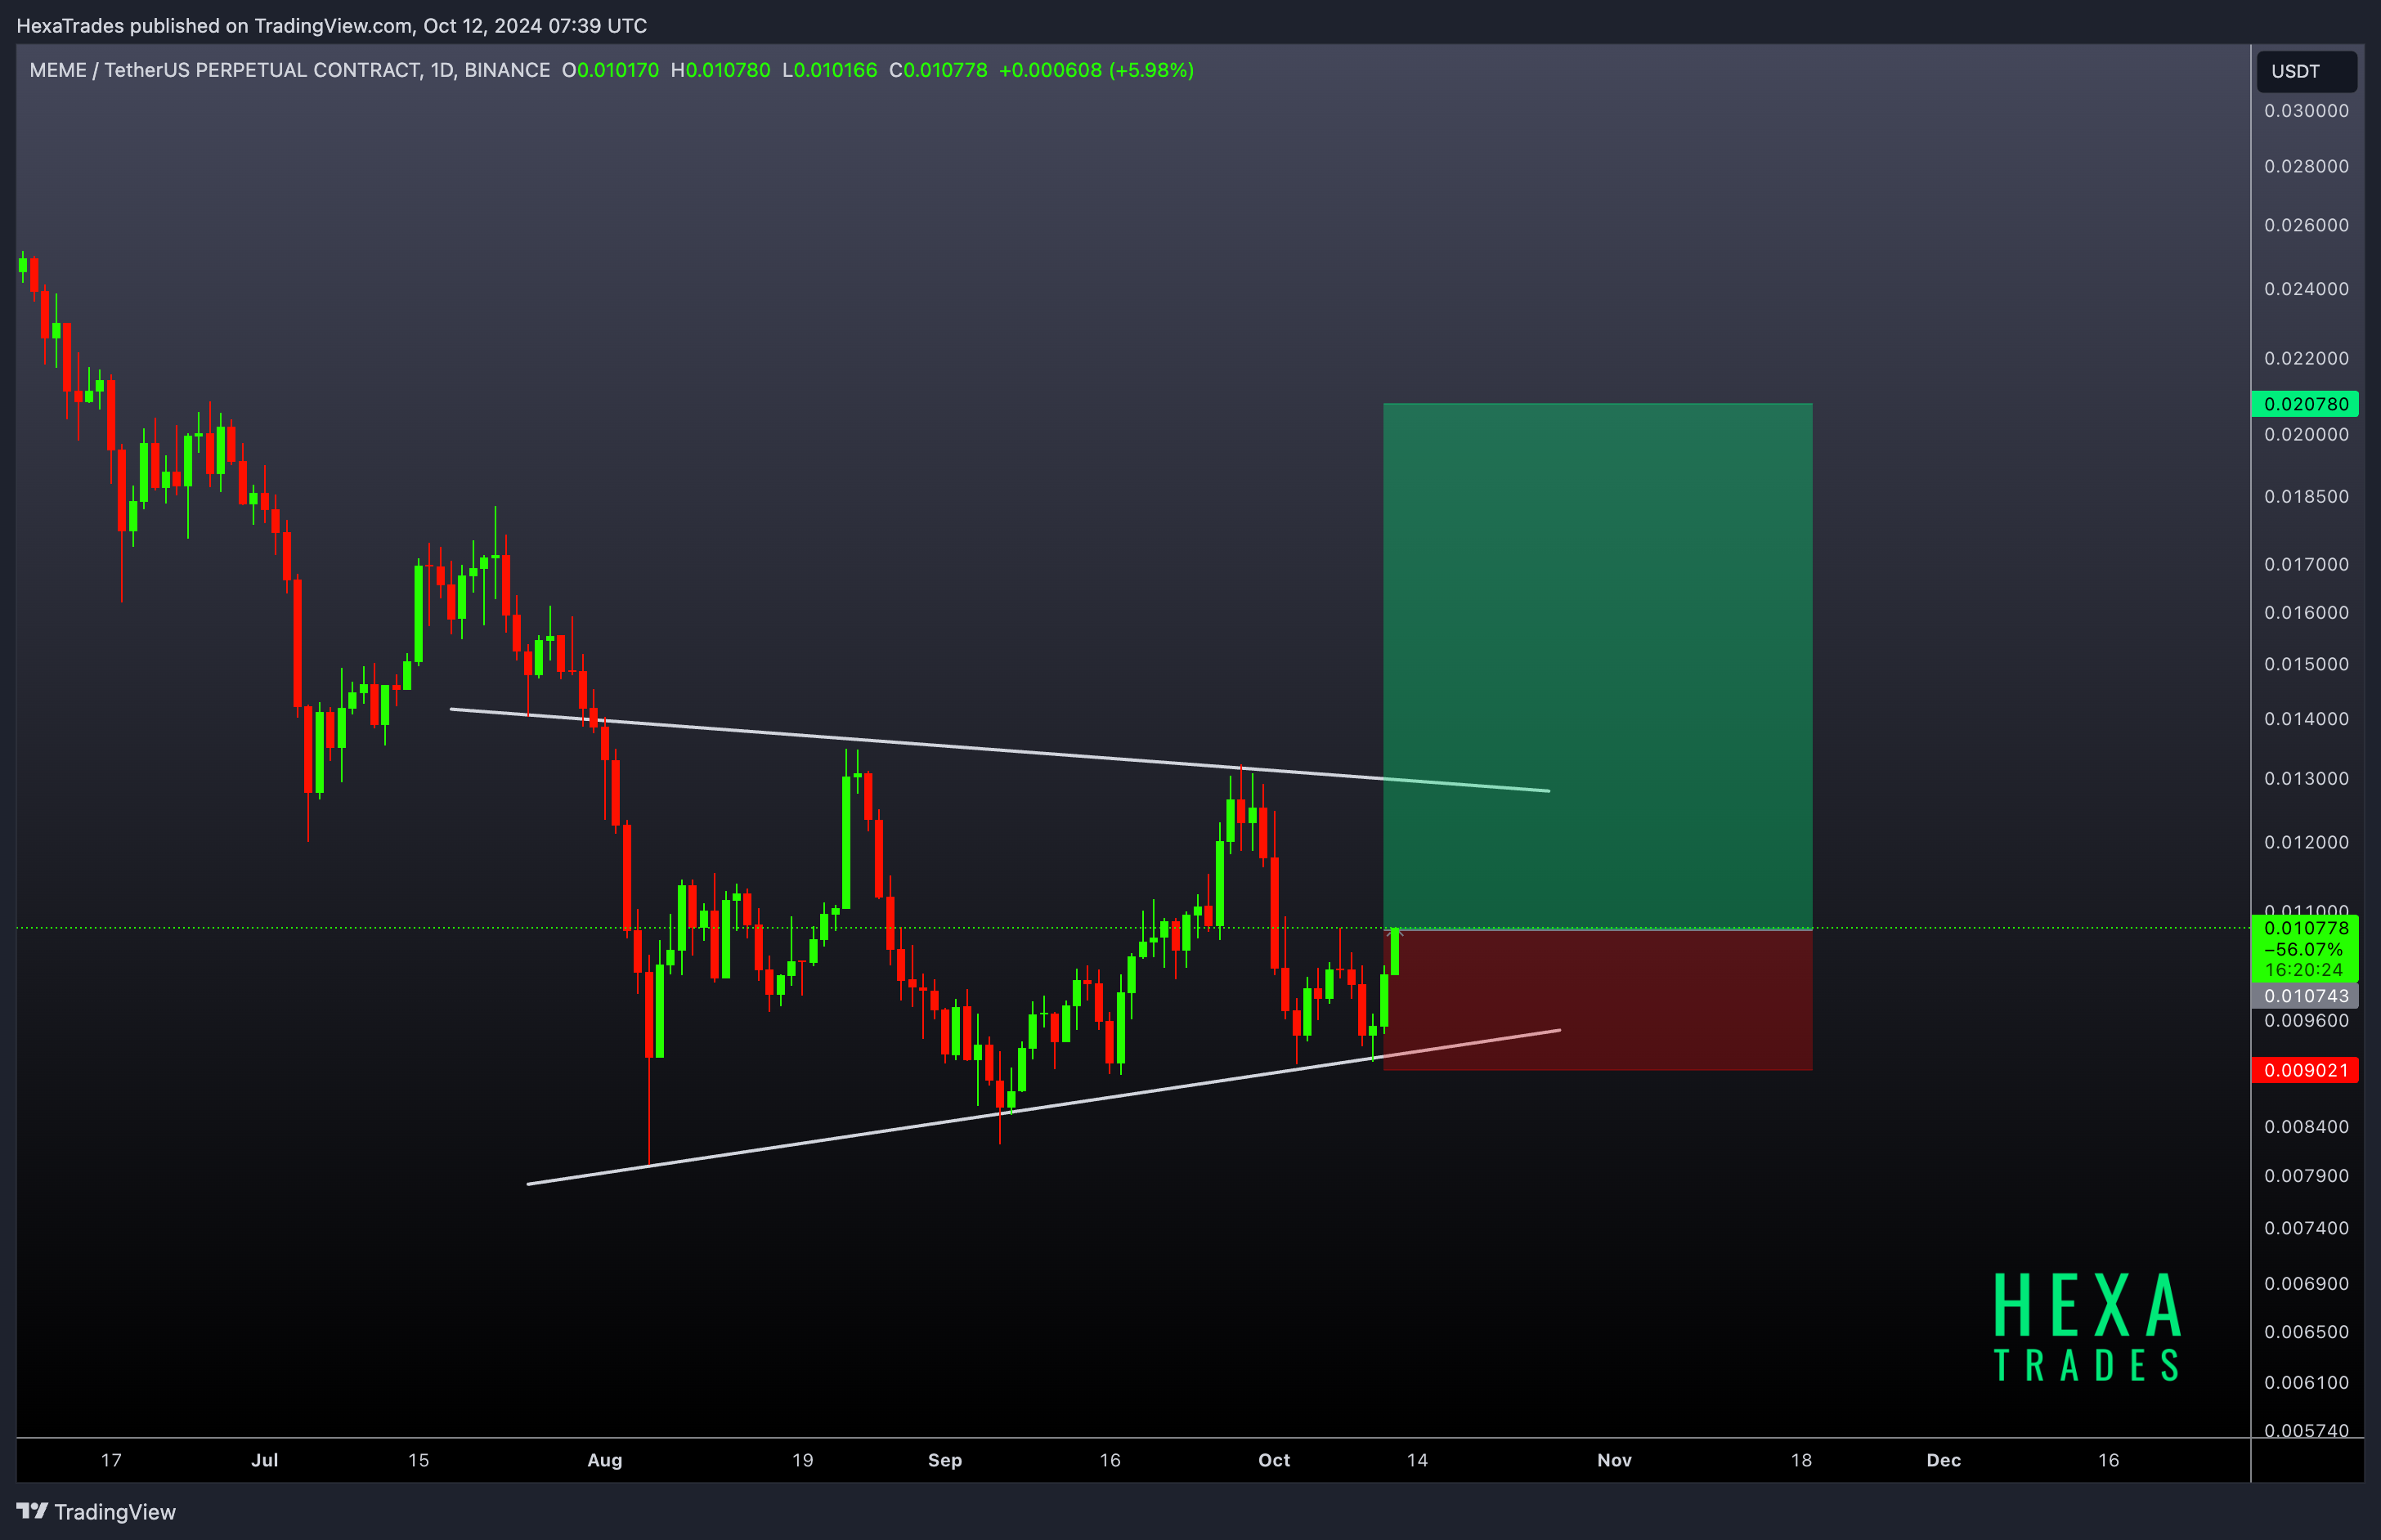The width and height of the screenshot is (2381, 1540).
Task: Click the open value O0.010170
Action: (610, 70)
